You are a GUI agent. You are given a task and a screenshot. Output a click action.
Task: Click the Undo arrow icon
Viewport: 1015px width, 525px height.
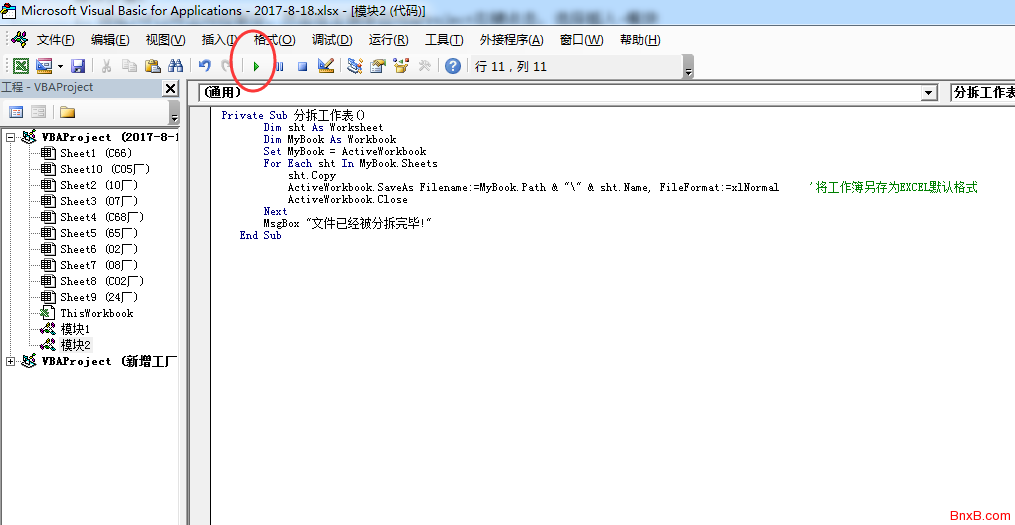(205, 66)
